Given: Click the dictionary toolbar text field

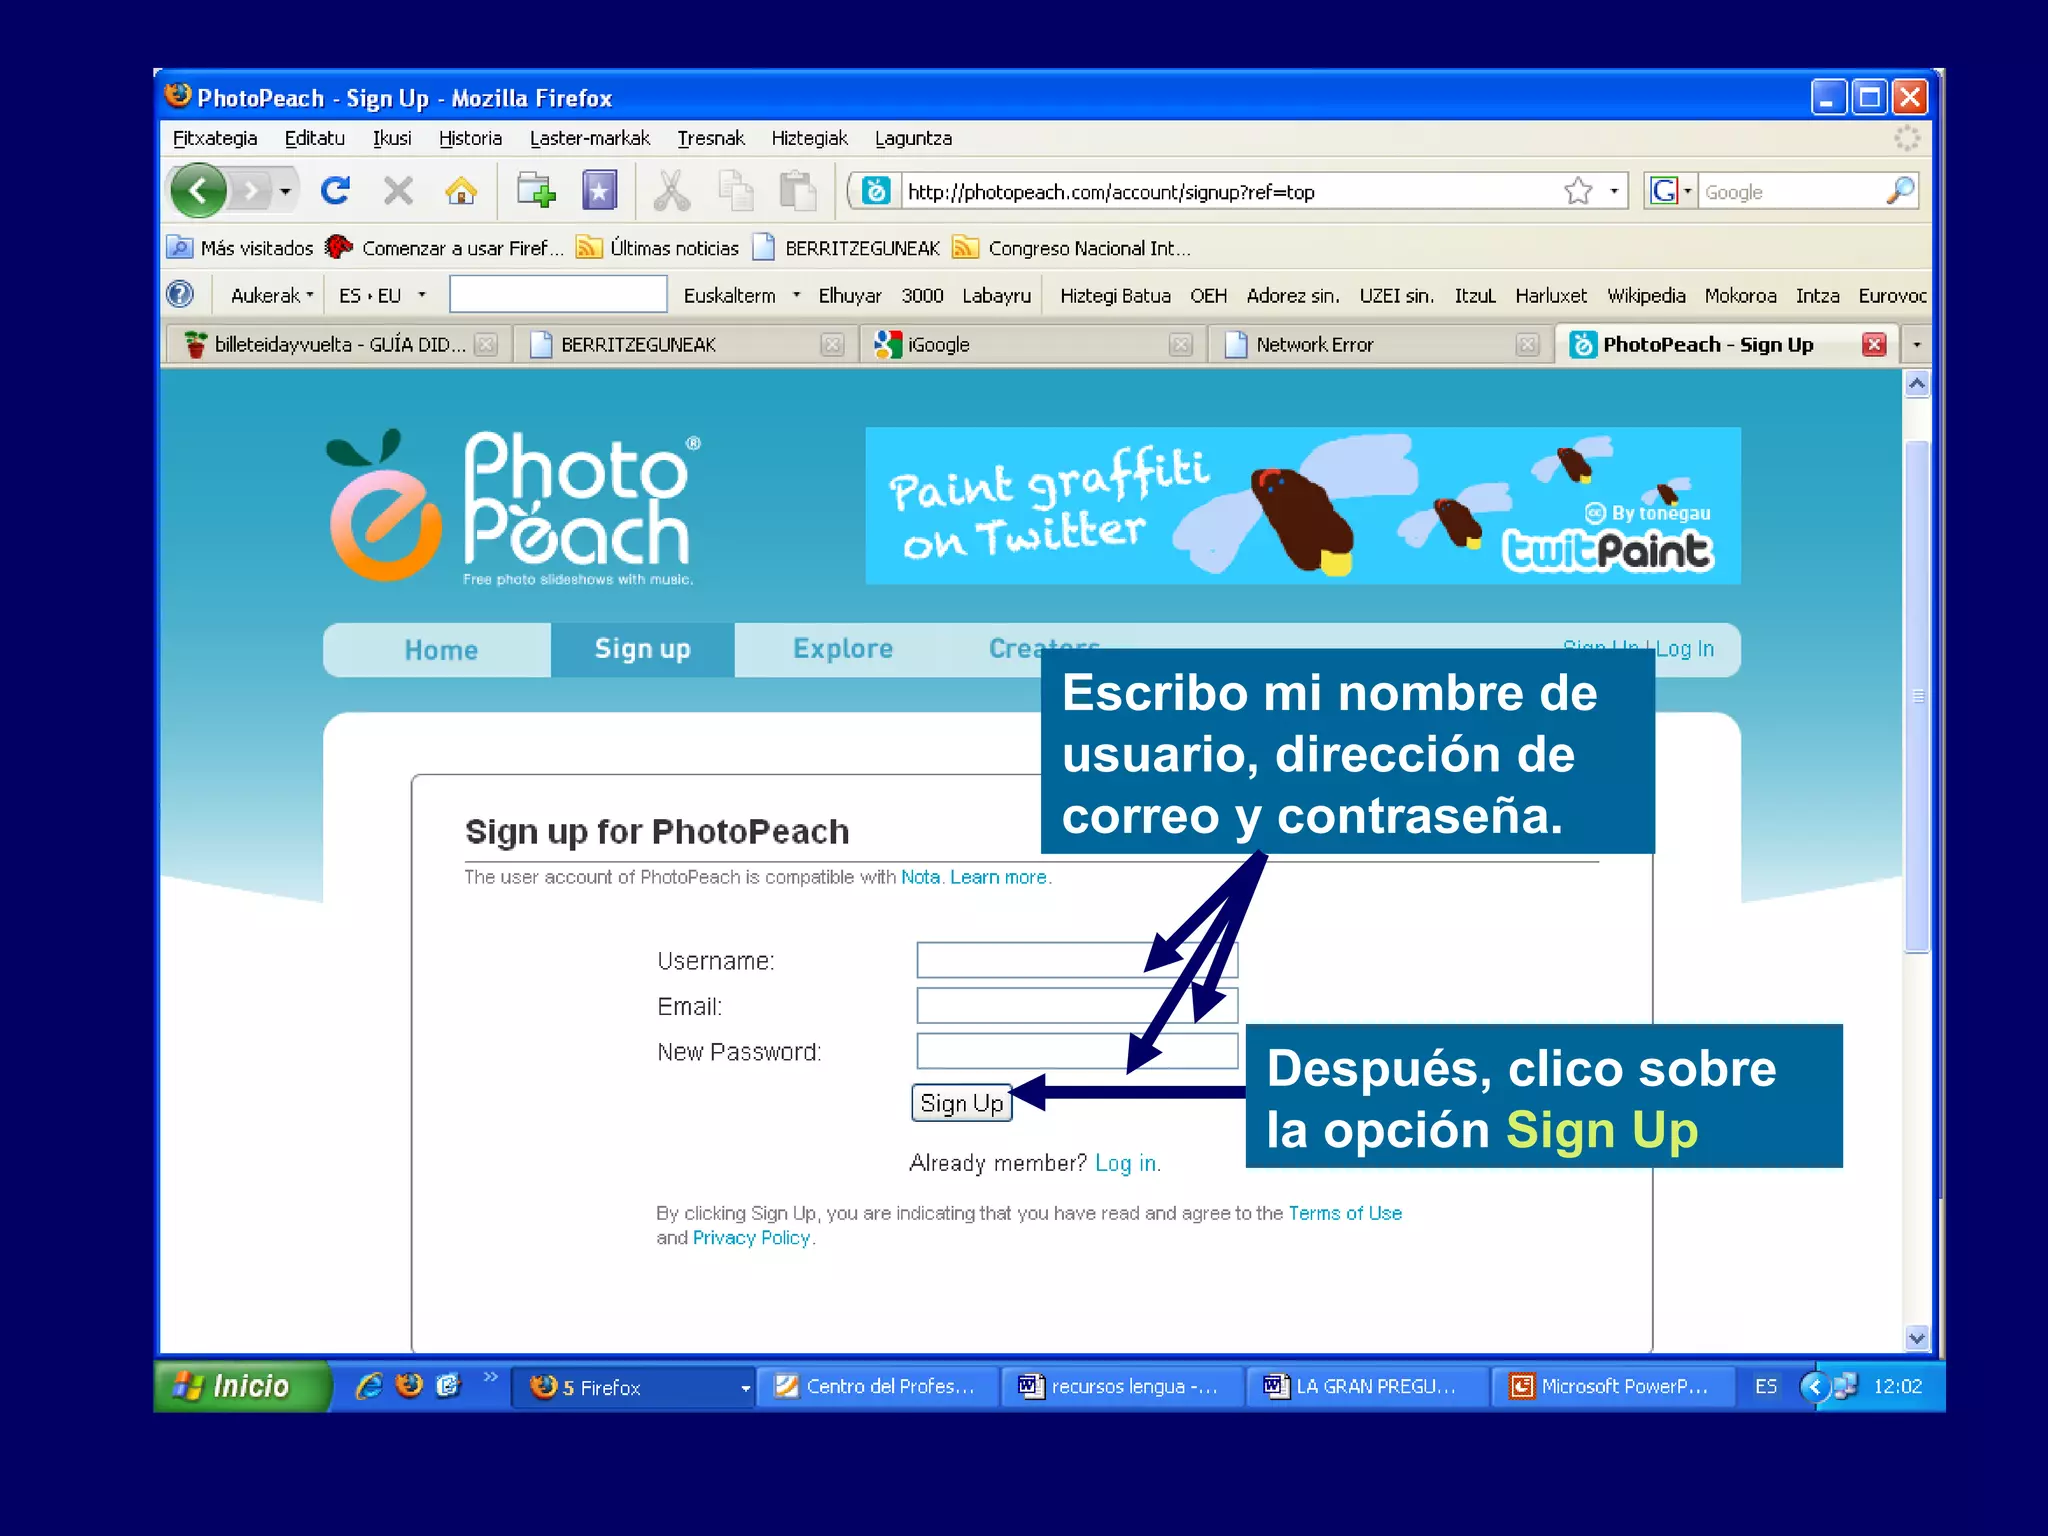Looking at the screenshot, I should pyautogui.click(x=558, y=294).
